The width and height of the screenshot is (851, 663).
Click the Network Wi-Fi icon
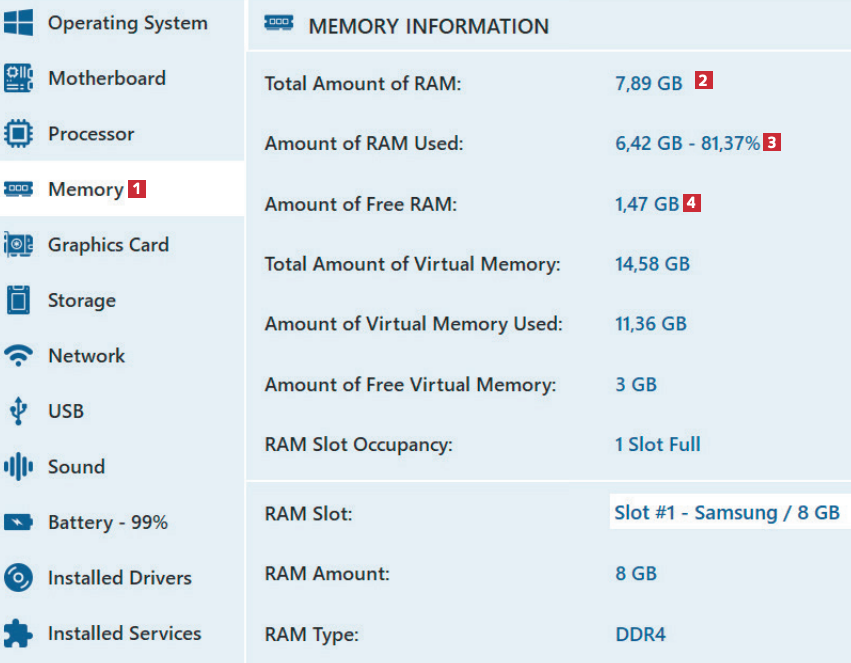18,356
